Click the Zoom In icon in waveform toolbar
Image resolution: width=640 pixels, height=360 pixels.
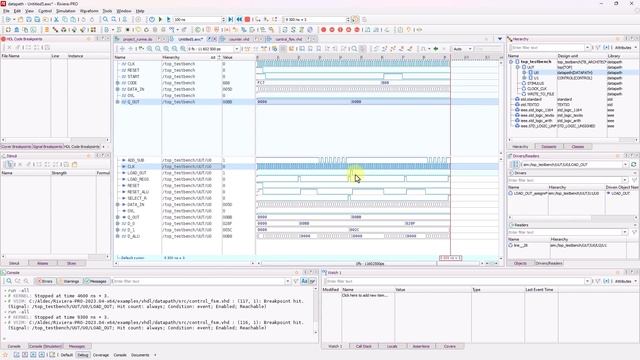[150, 49]
